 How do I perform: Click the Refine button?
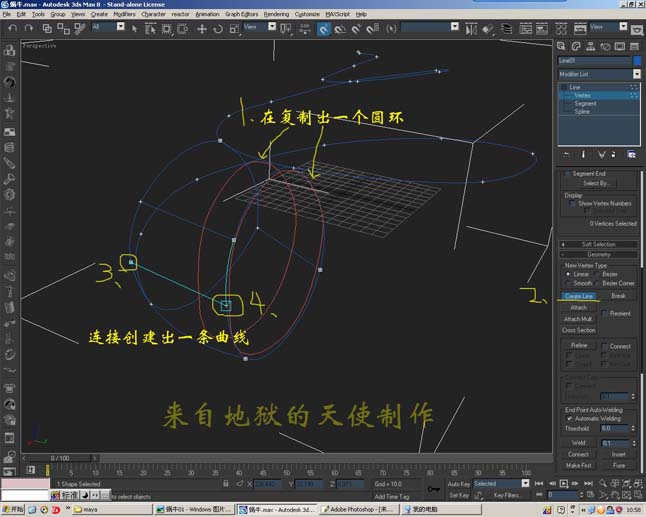click(x=579, y=345)
